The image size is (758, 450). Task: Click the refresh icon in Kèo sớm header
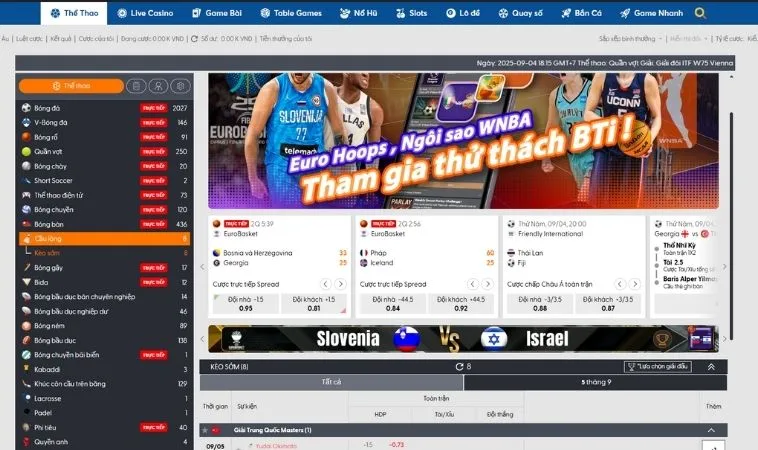pos(459,367)
